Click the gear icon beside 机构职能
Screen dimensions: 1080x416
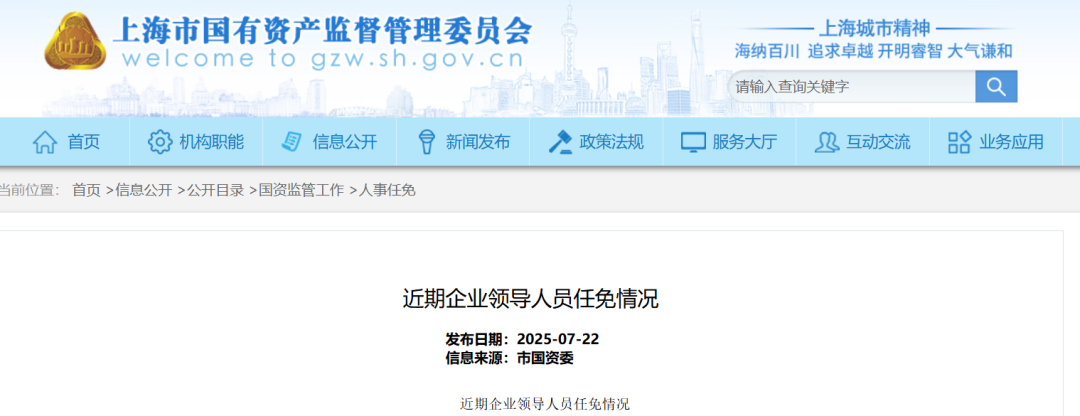click(160, 142)
